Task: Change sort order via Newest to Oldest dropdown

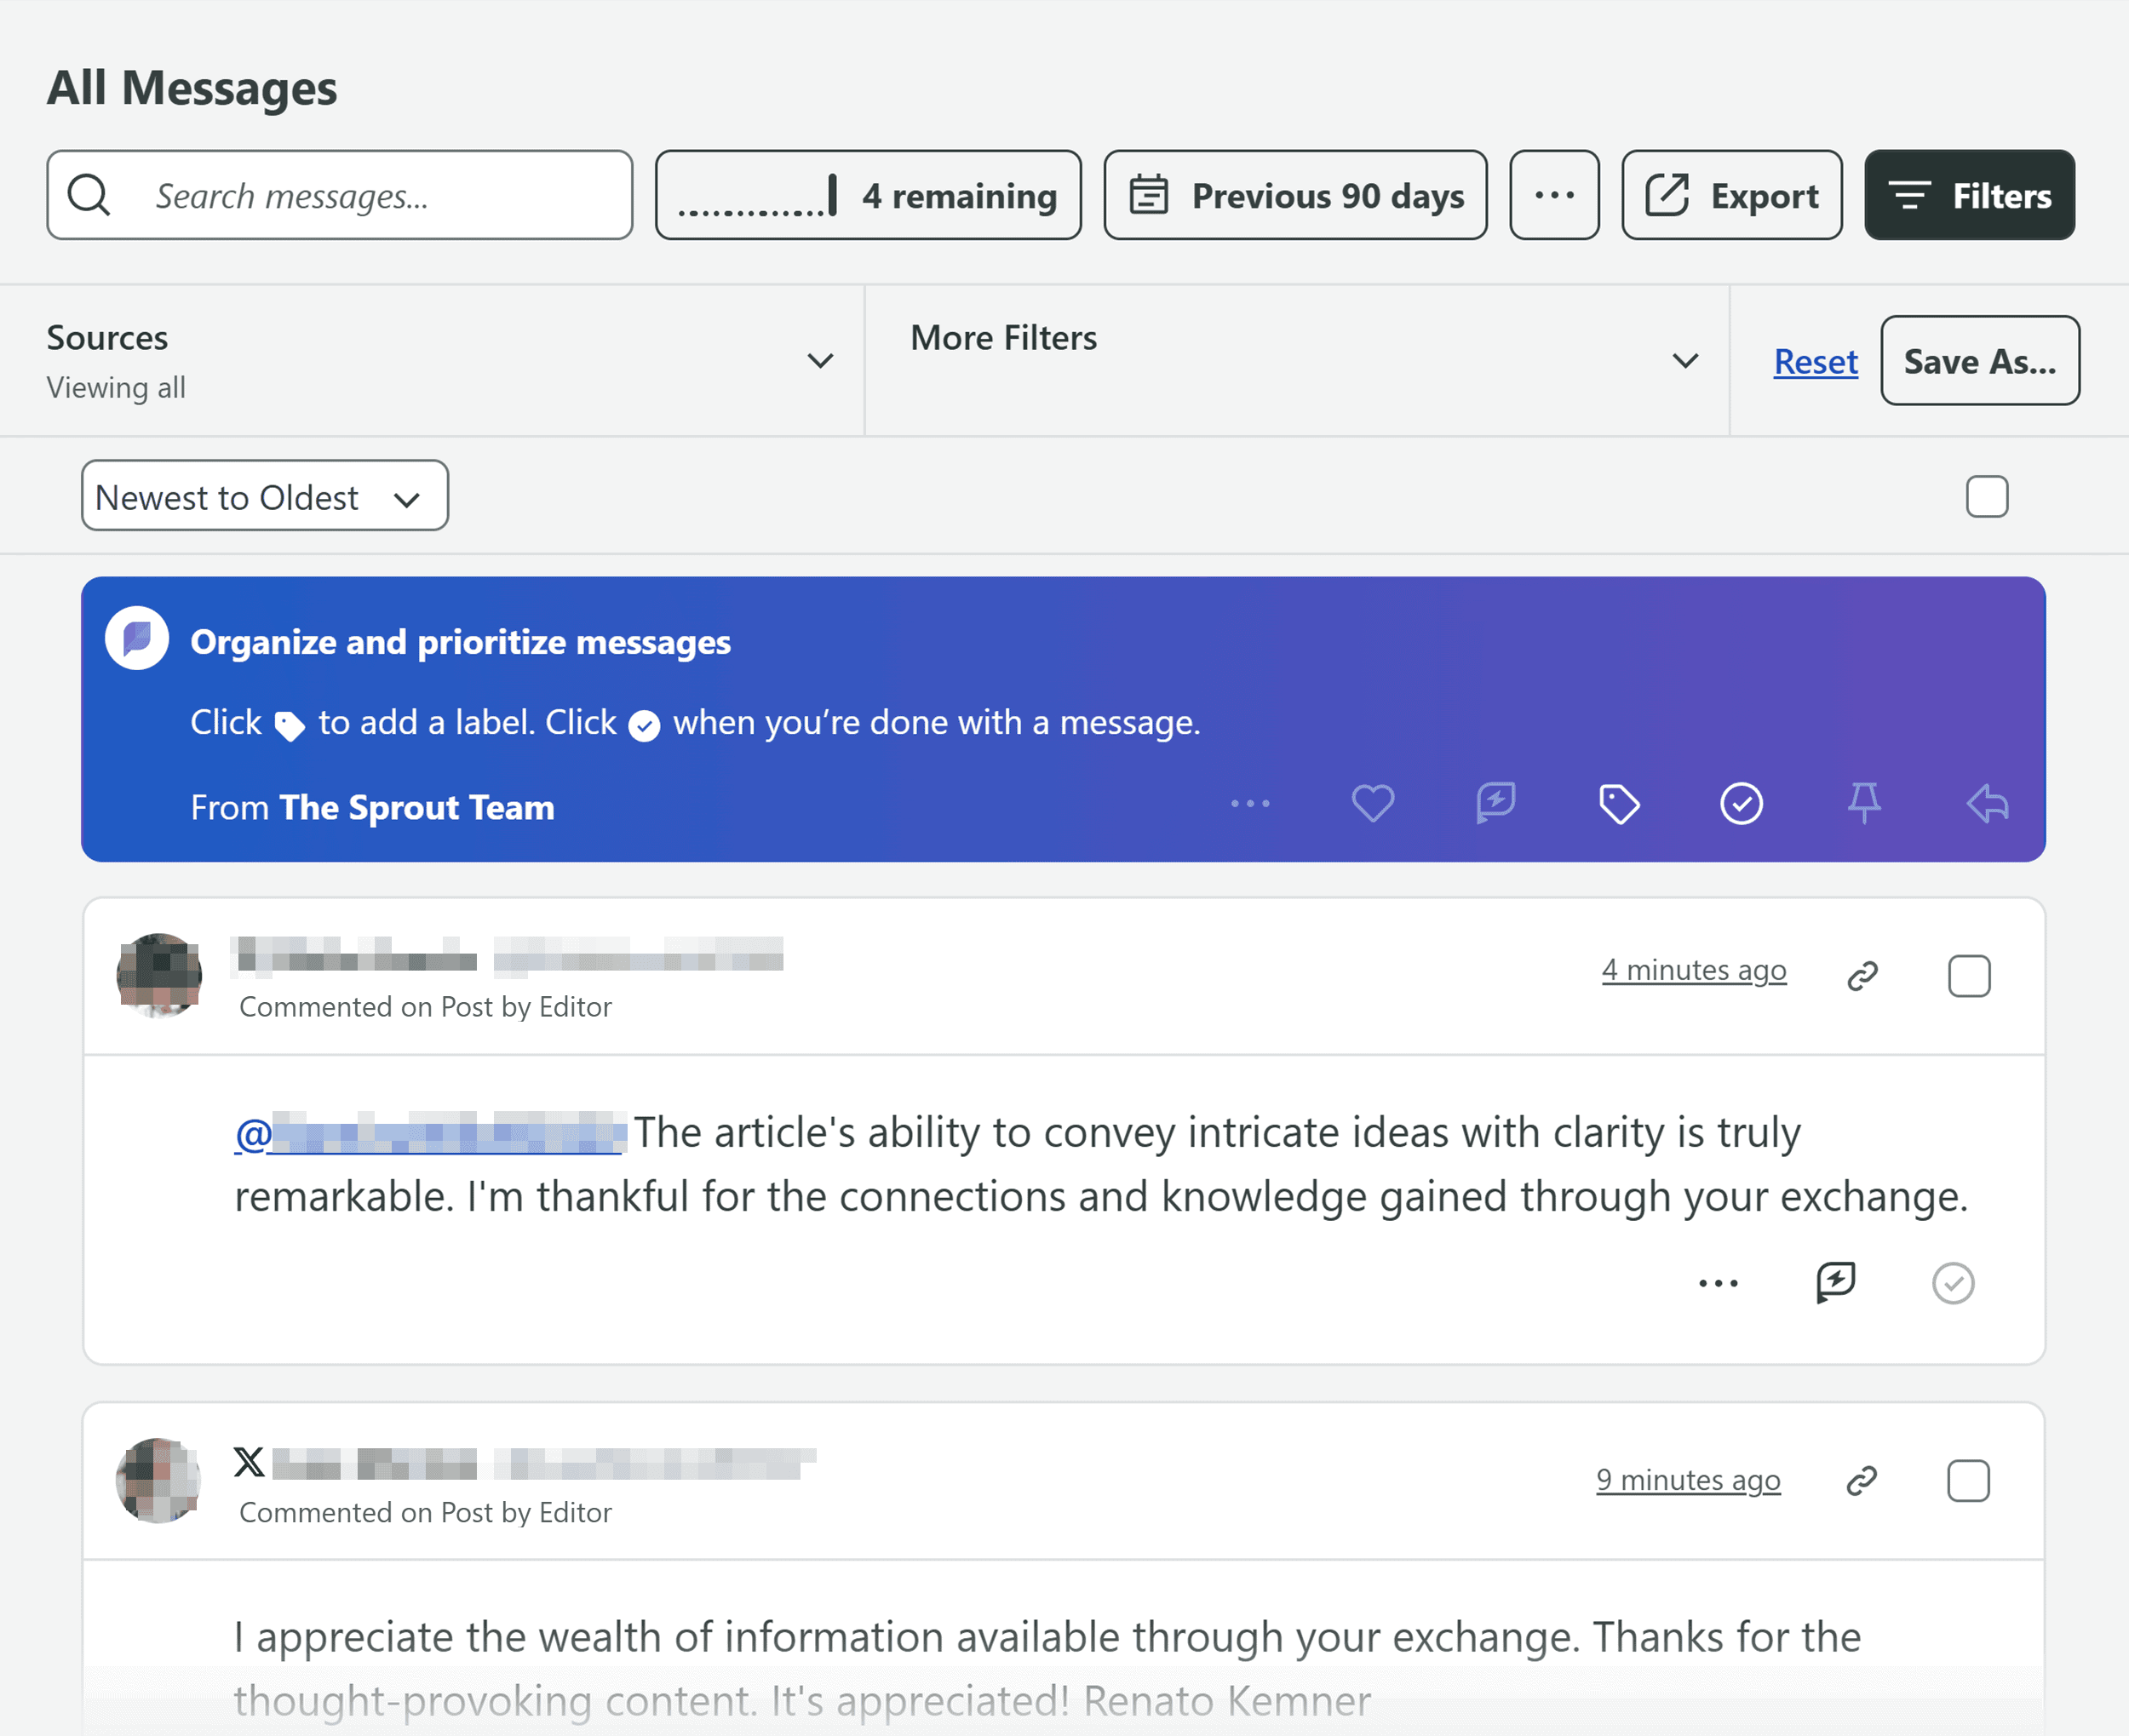Action: pos(263,495)
